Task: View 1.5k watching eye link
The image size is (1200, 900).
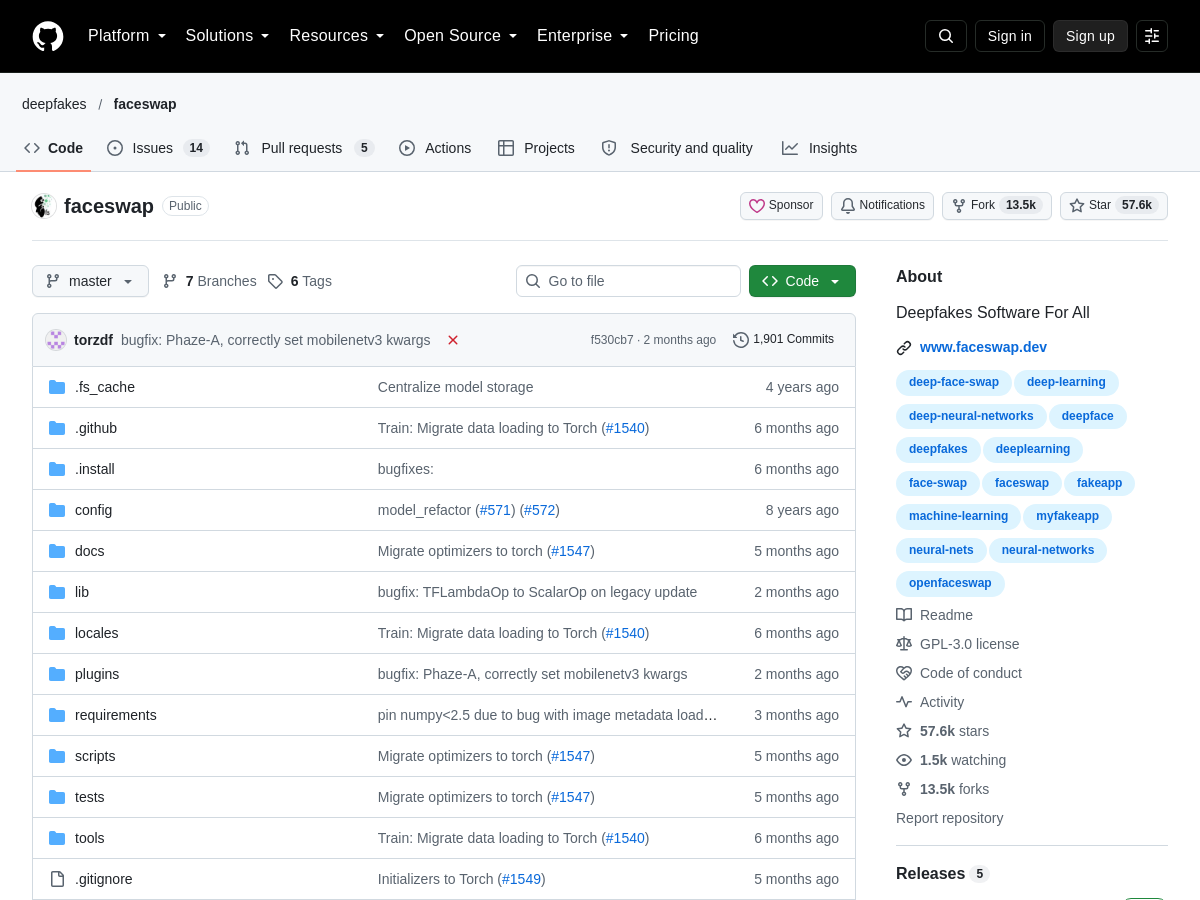Action: [x=951, y=760]
